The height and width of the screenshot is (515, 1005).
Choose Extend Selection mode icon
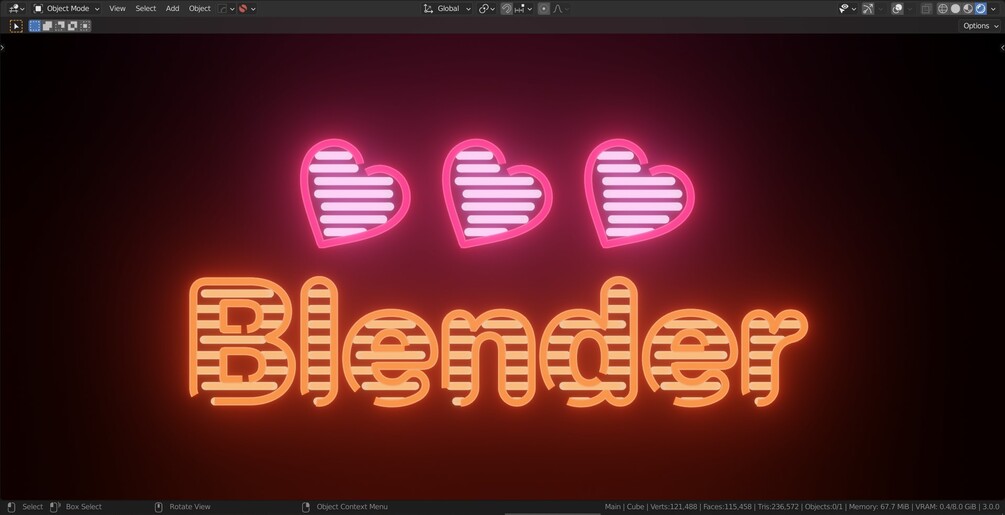tap(47, 26)
